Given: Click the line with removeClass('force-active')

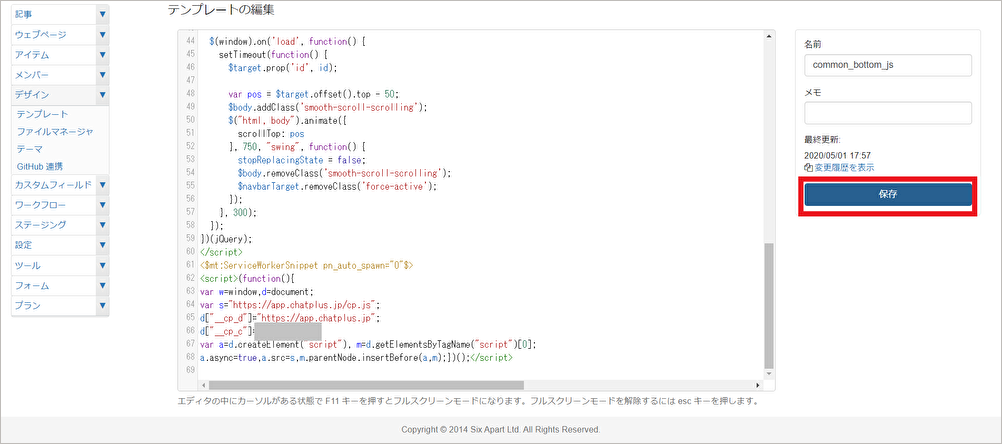Looking at the screenshot, I should (x=337, y=186).
